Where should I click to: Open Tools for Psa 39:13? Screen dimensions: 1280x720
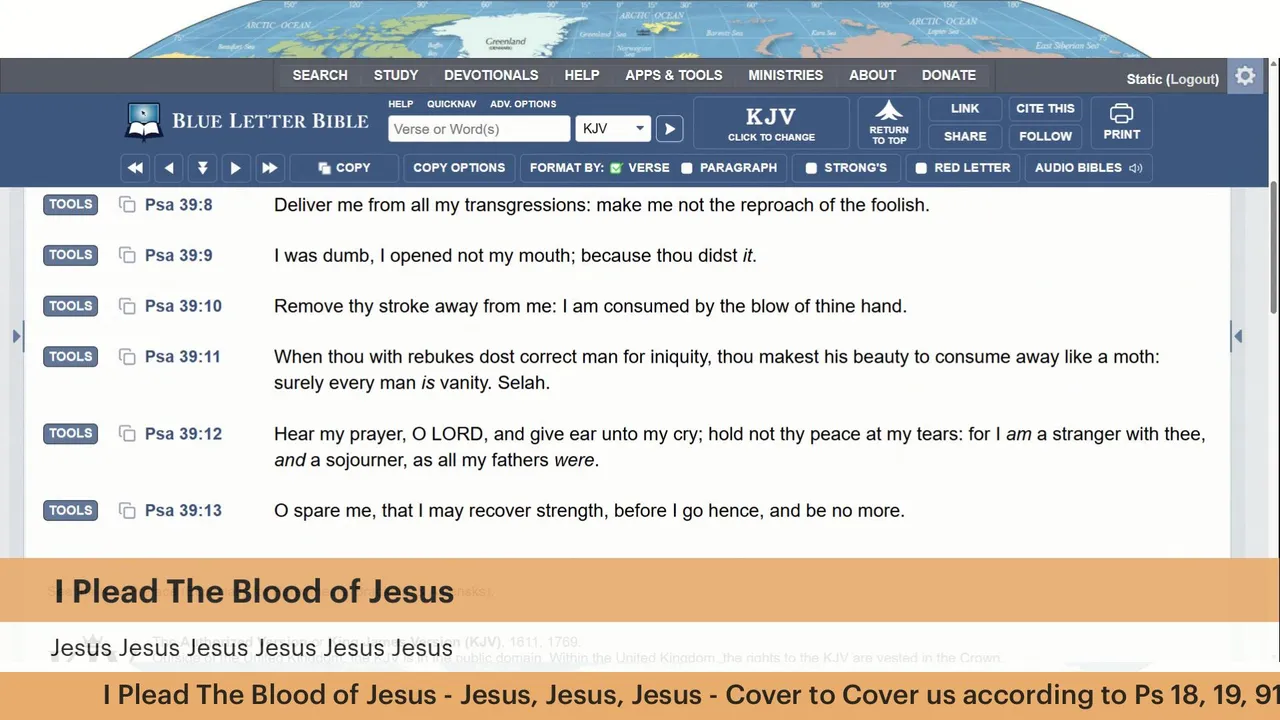pyautogui.click(x=70, y=511)
